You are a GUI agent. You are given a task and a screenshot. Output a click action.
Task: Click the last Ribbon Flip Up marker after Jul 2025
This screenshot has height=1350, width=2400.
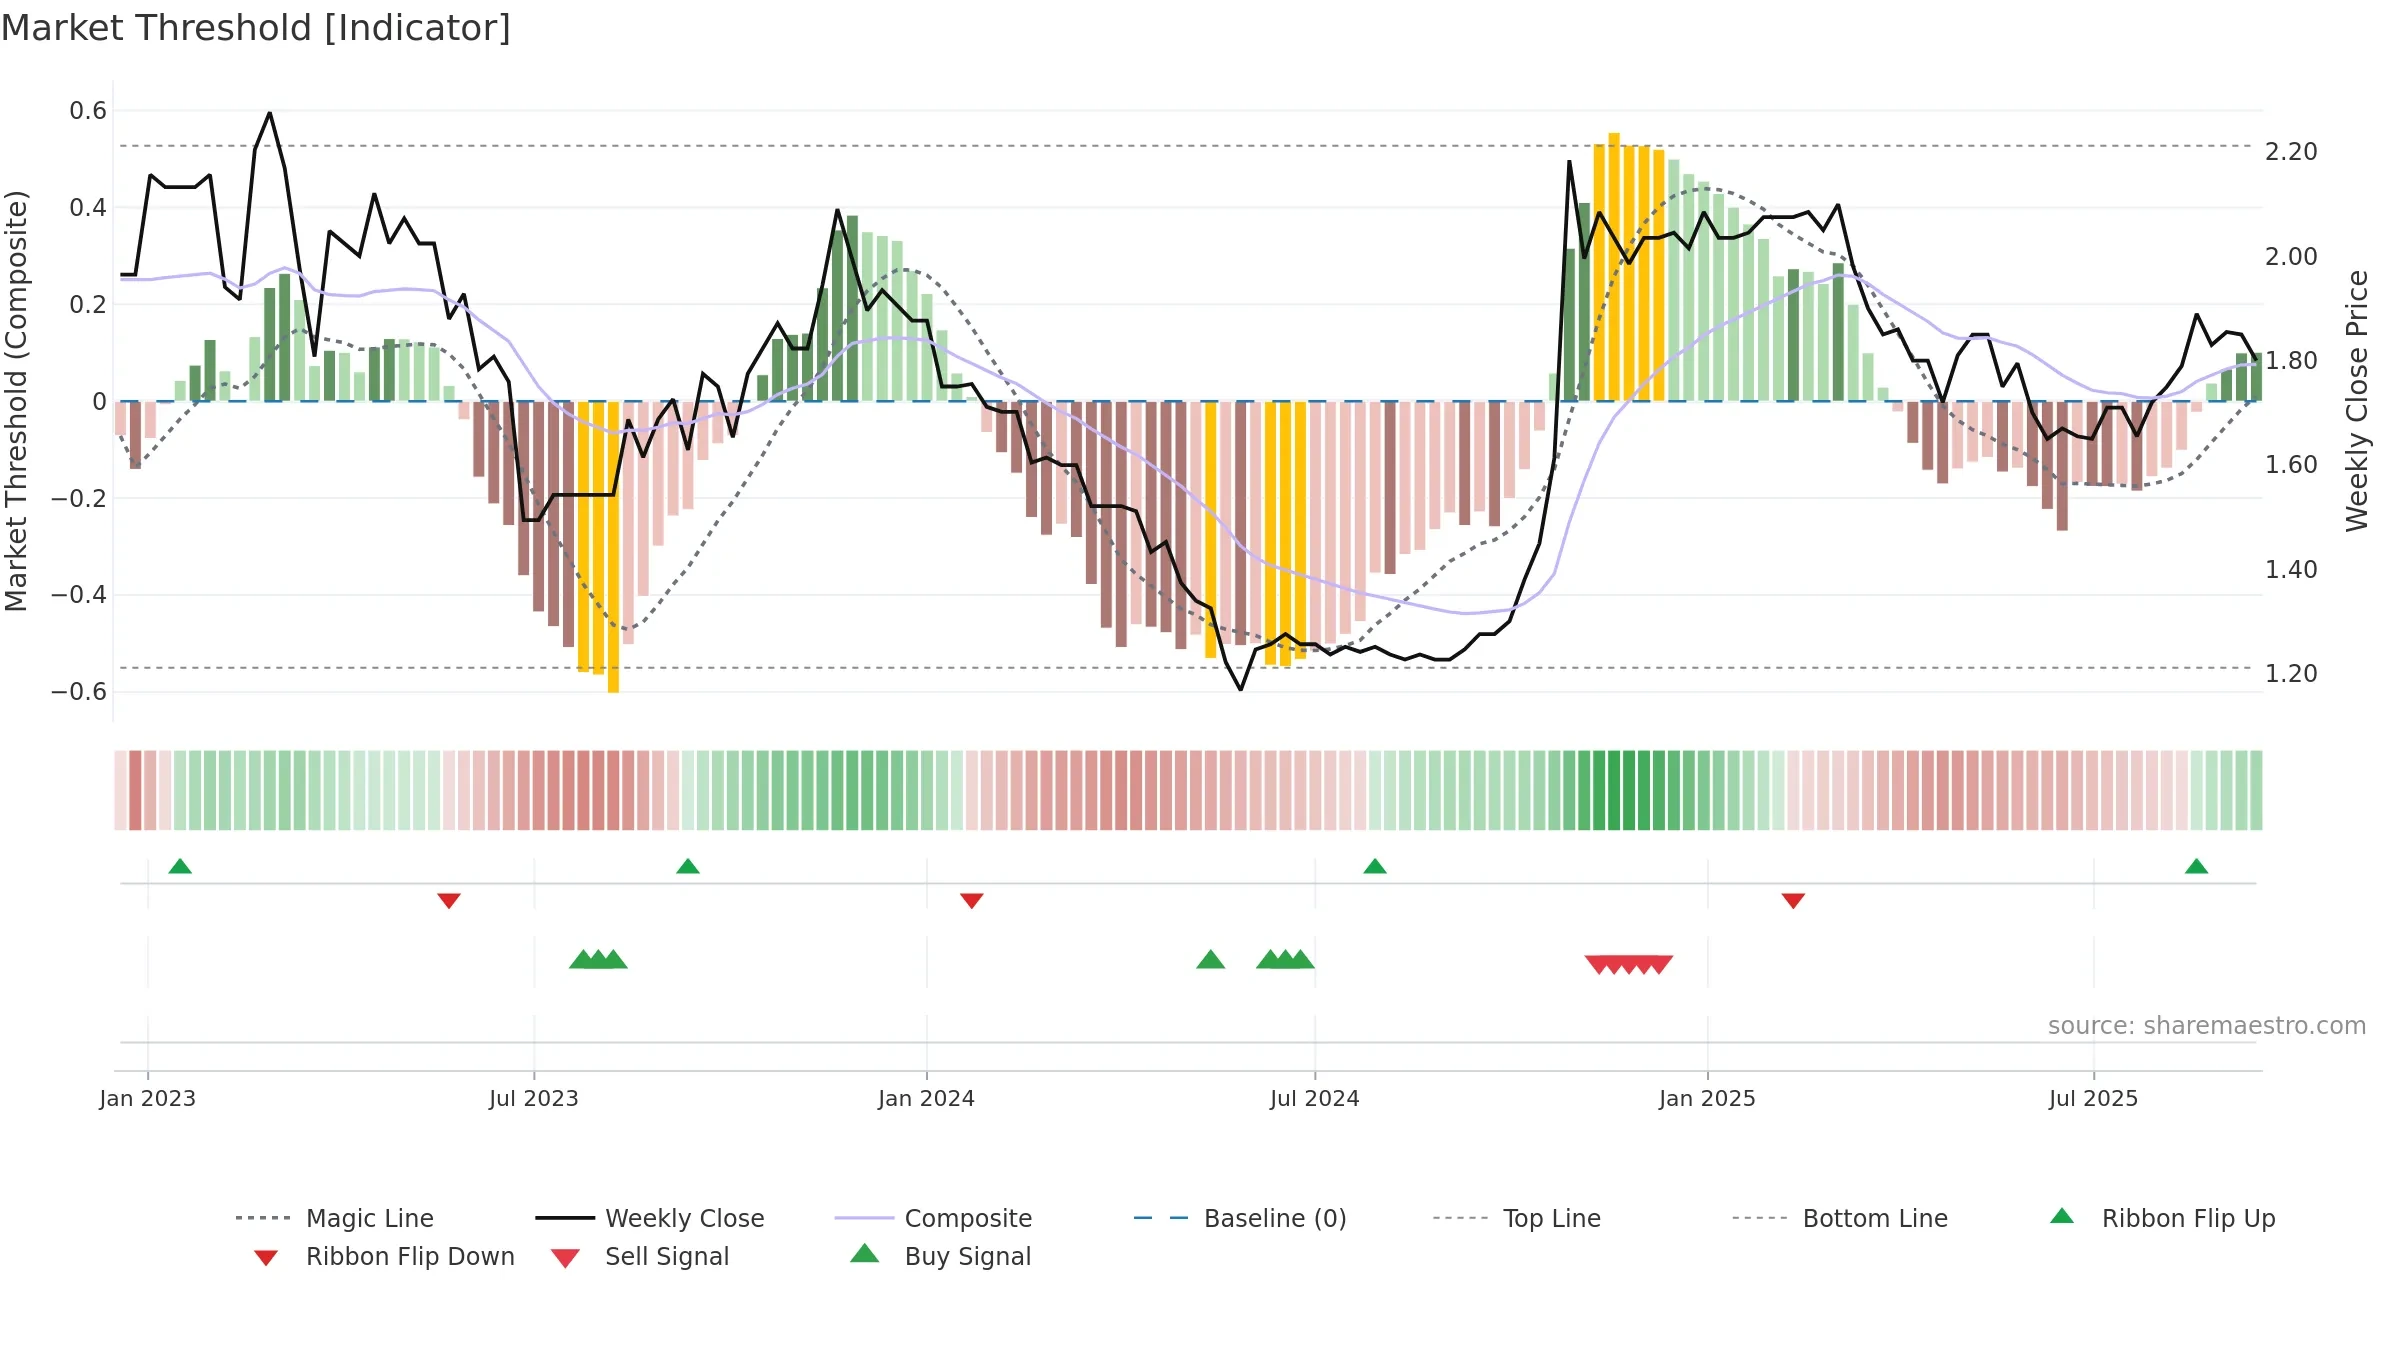coord(2196,866)
